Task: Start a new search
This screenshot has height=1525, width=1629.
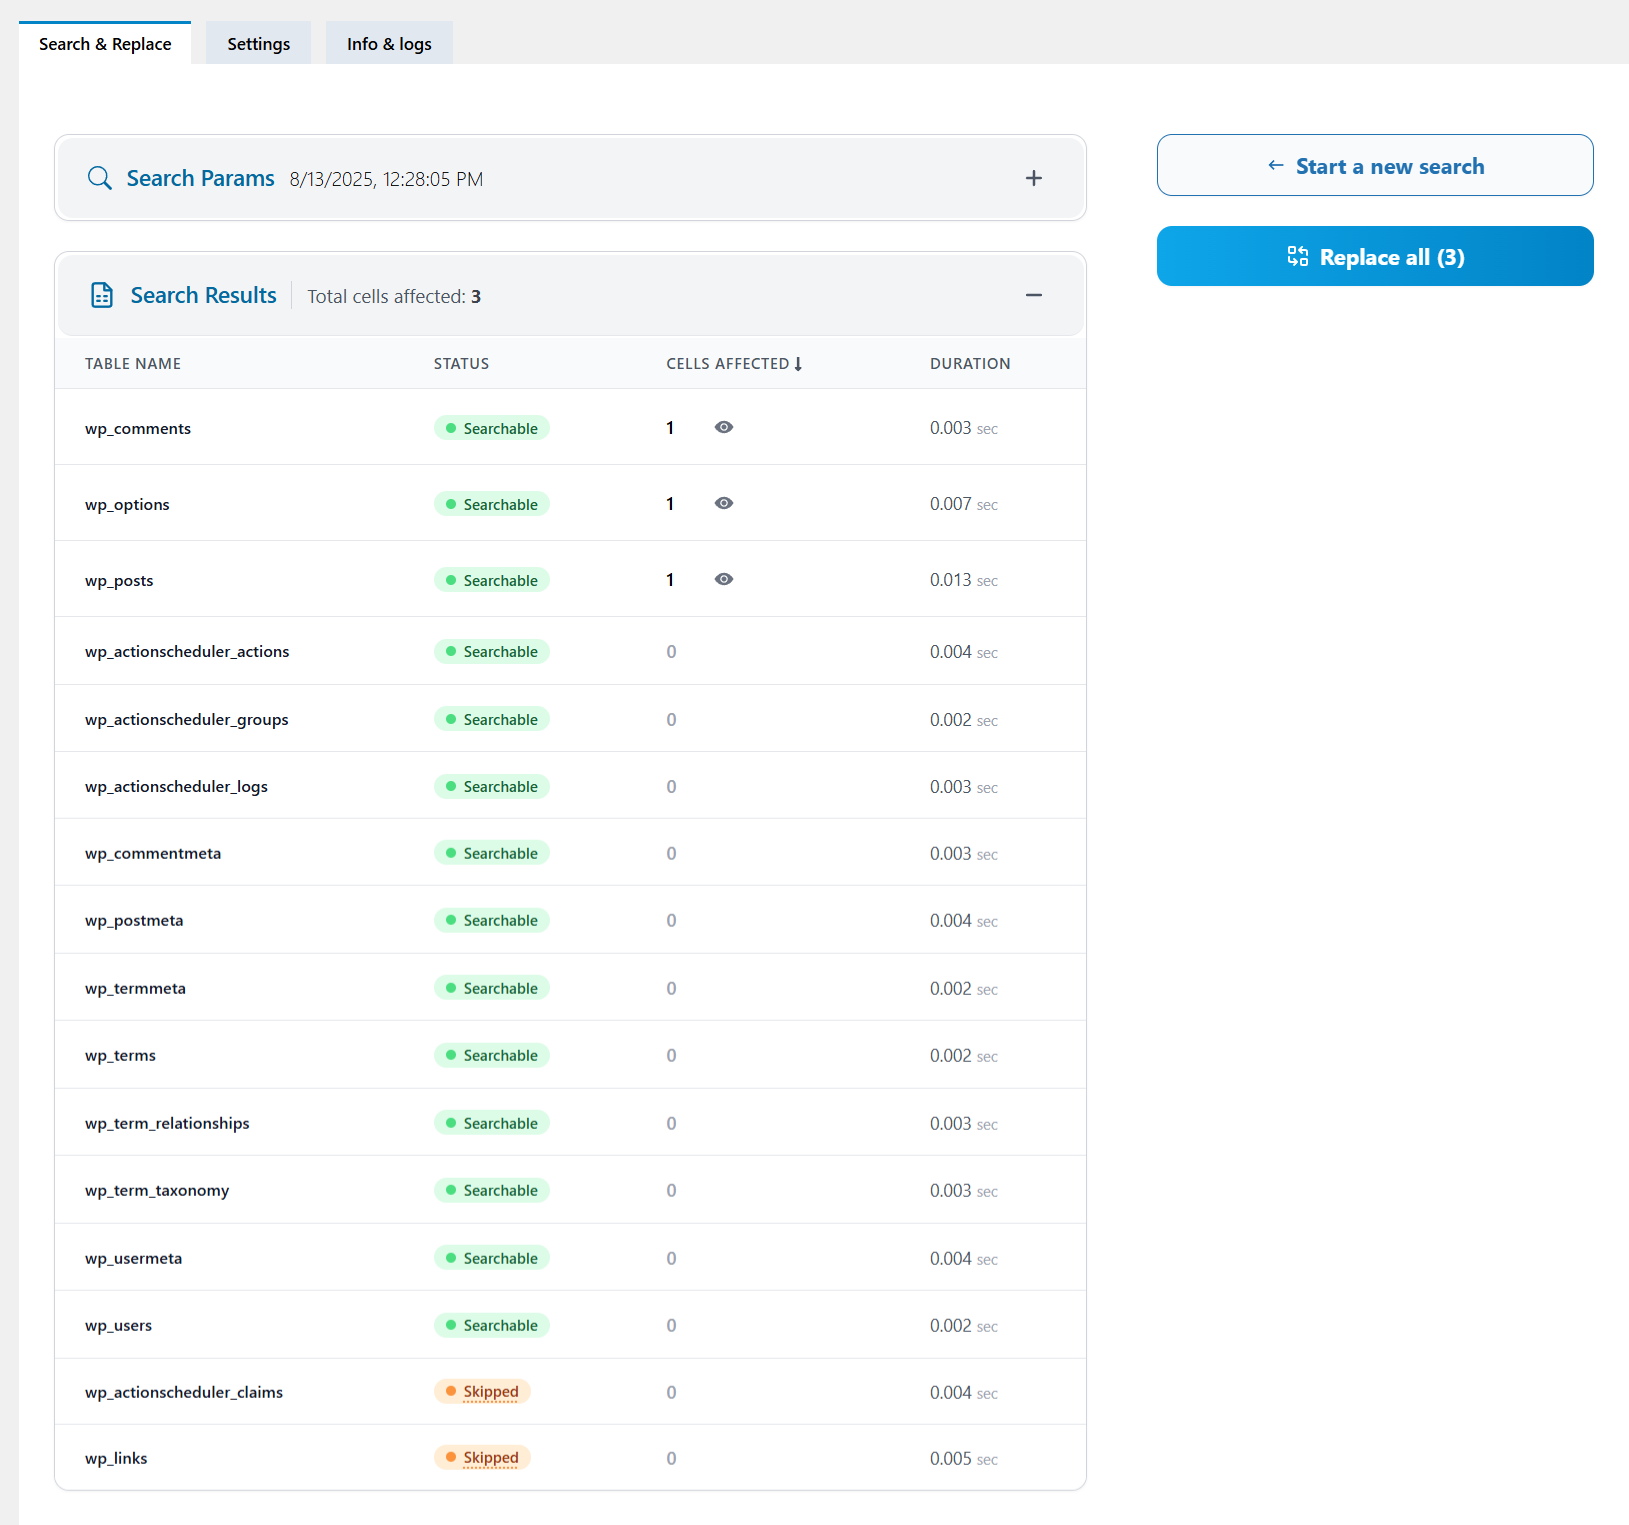Action: pyautogui.click(x=1375, y=165)
